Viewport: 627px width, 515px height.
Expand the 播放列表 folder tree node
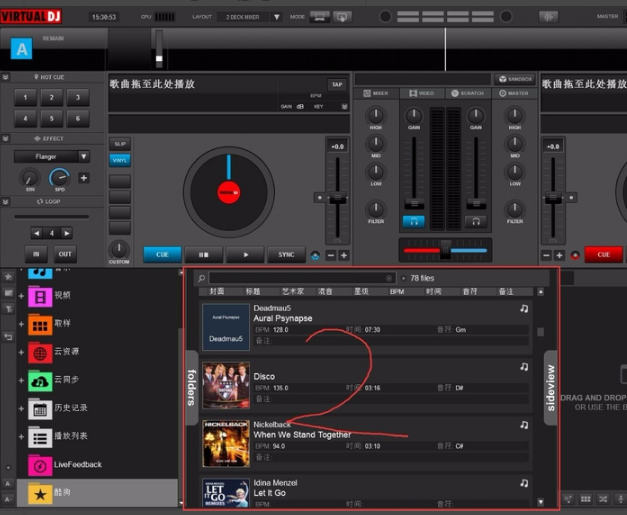21,437
